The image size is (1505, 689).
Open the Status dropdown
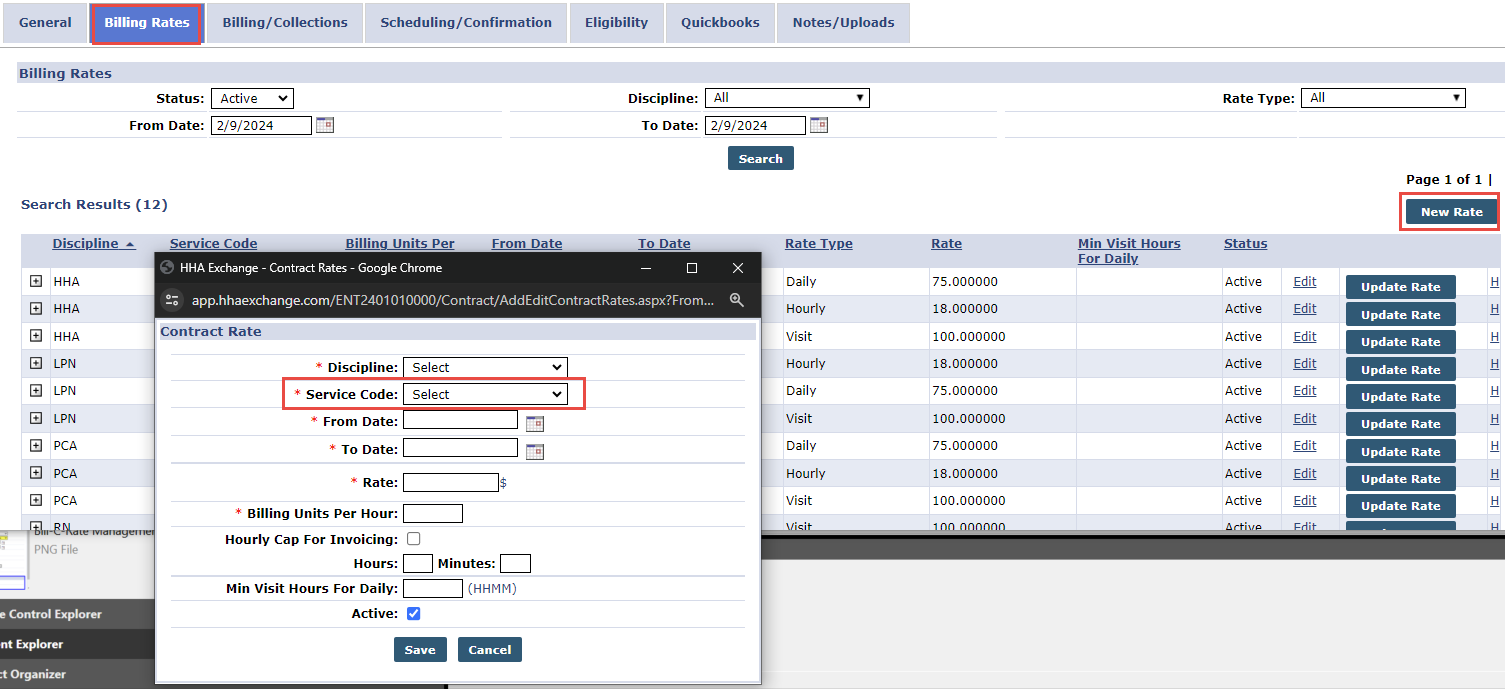252,98
